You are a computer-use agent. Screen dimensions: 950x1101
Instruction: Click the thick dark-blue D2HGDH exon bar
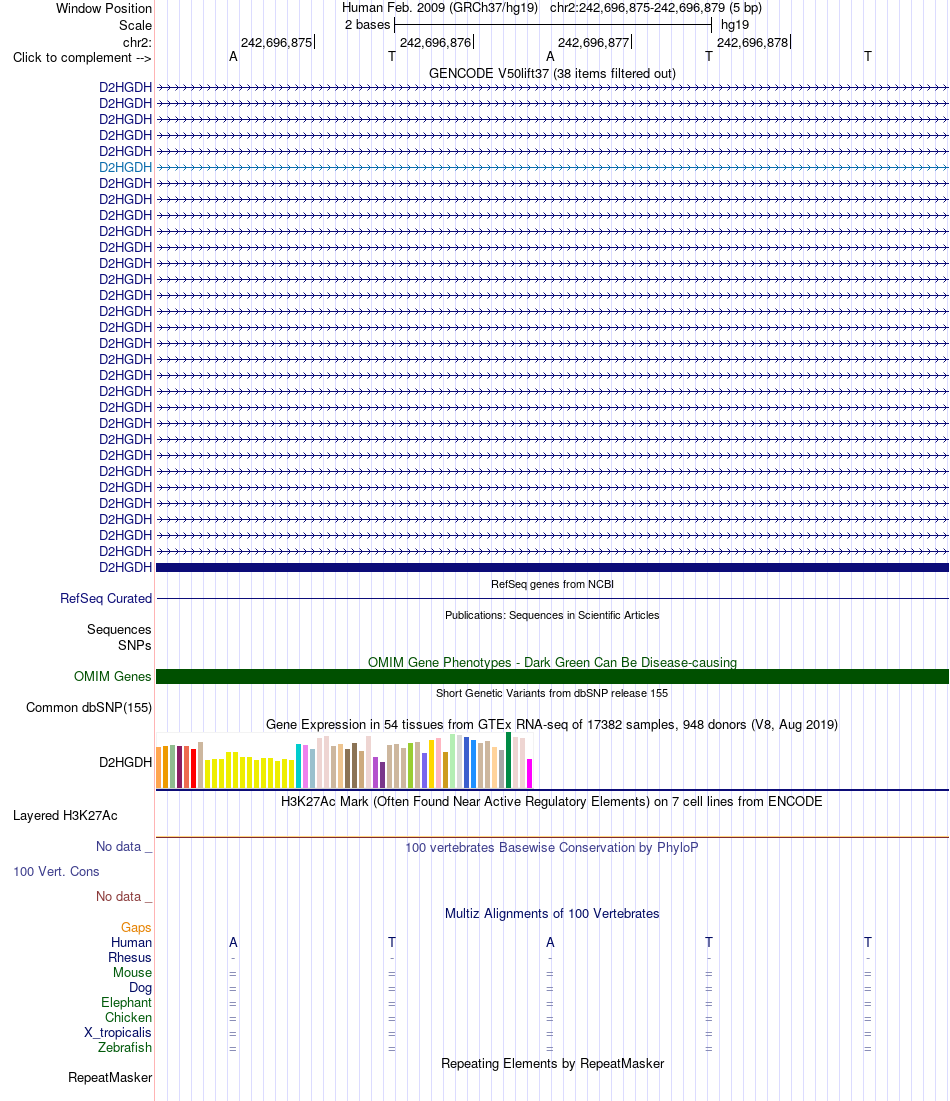(x=552, y=567)
